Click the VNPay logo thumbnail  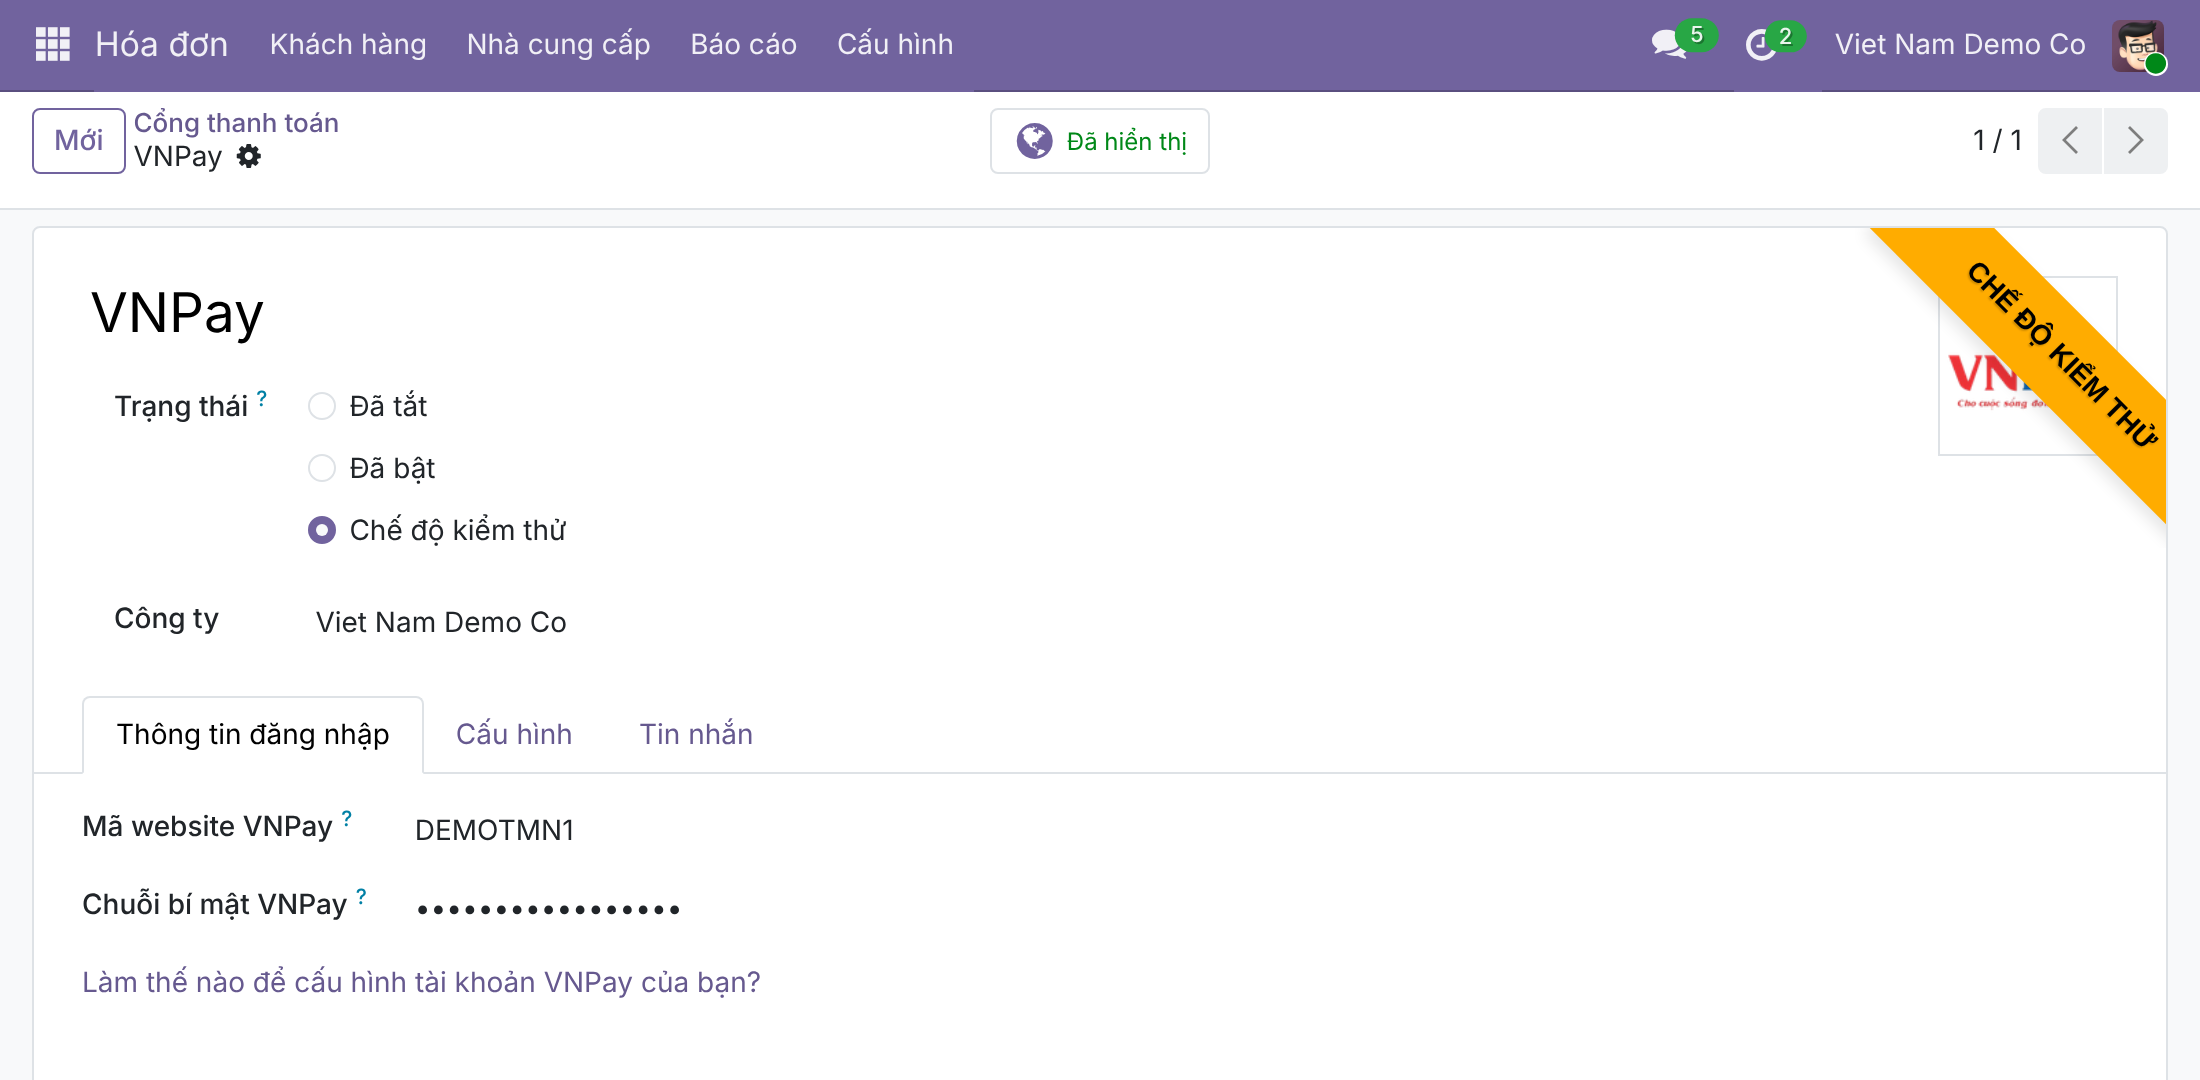pyautogui.click(x=2027, y=366)
